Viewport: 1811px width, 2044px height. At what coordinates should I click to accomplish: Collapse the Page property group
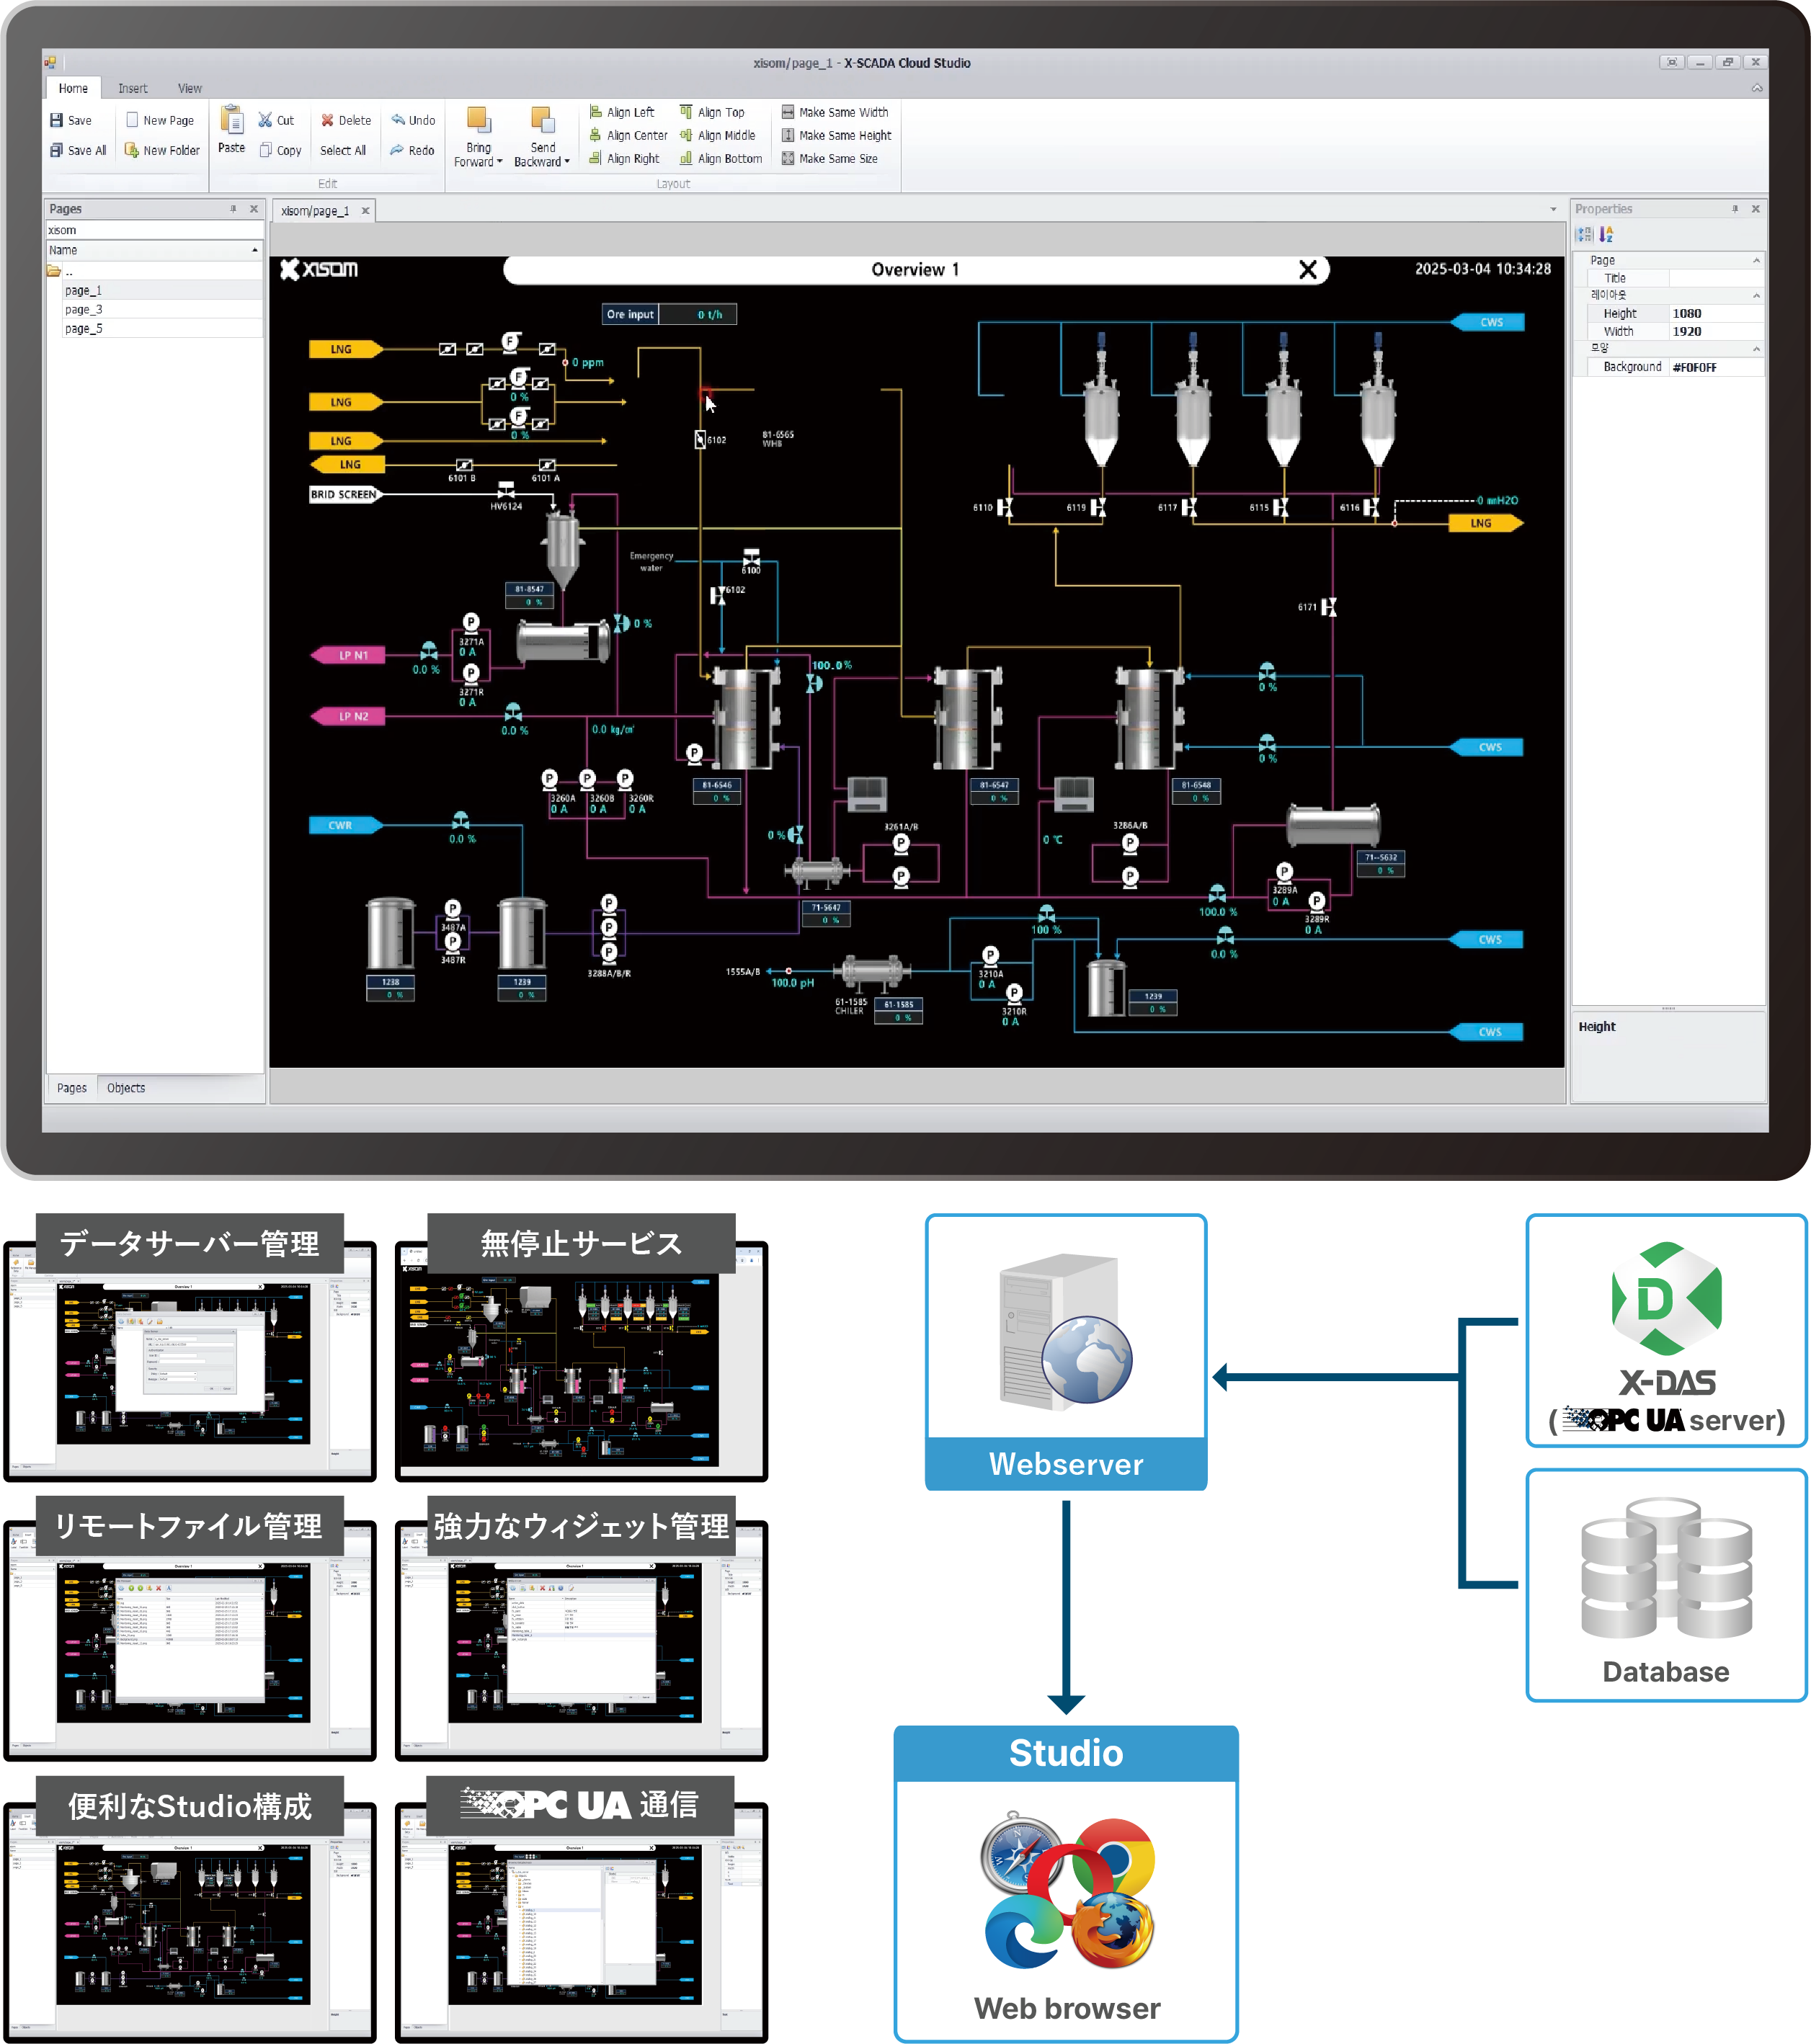tap(1757, 260)
